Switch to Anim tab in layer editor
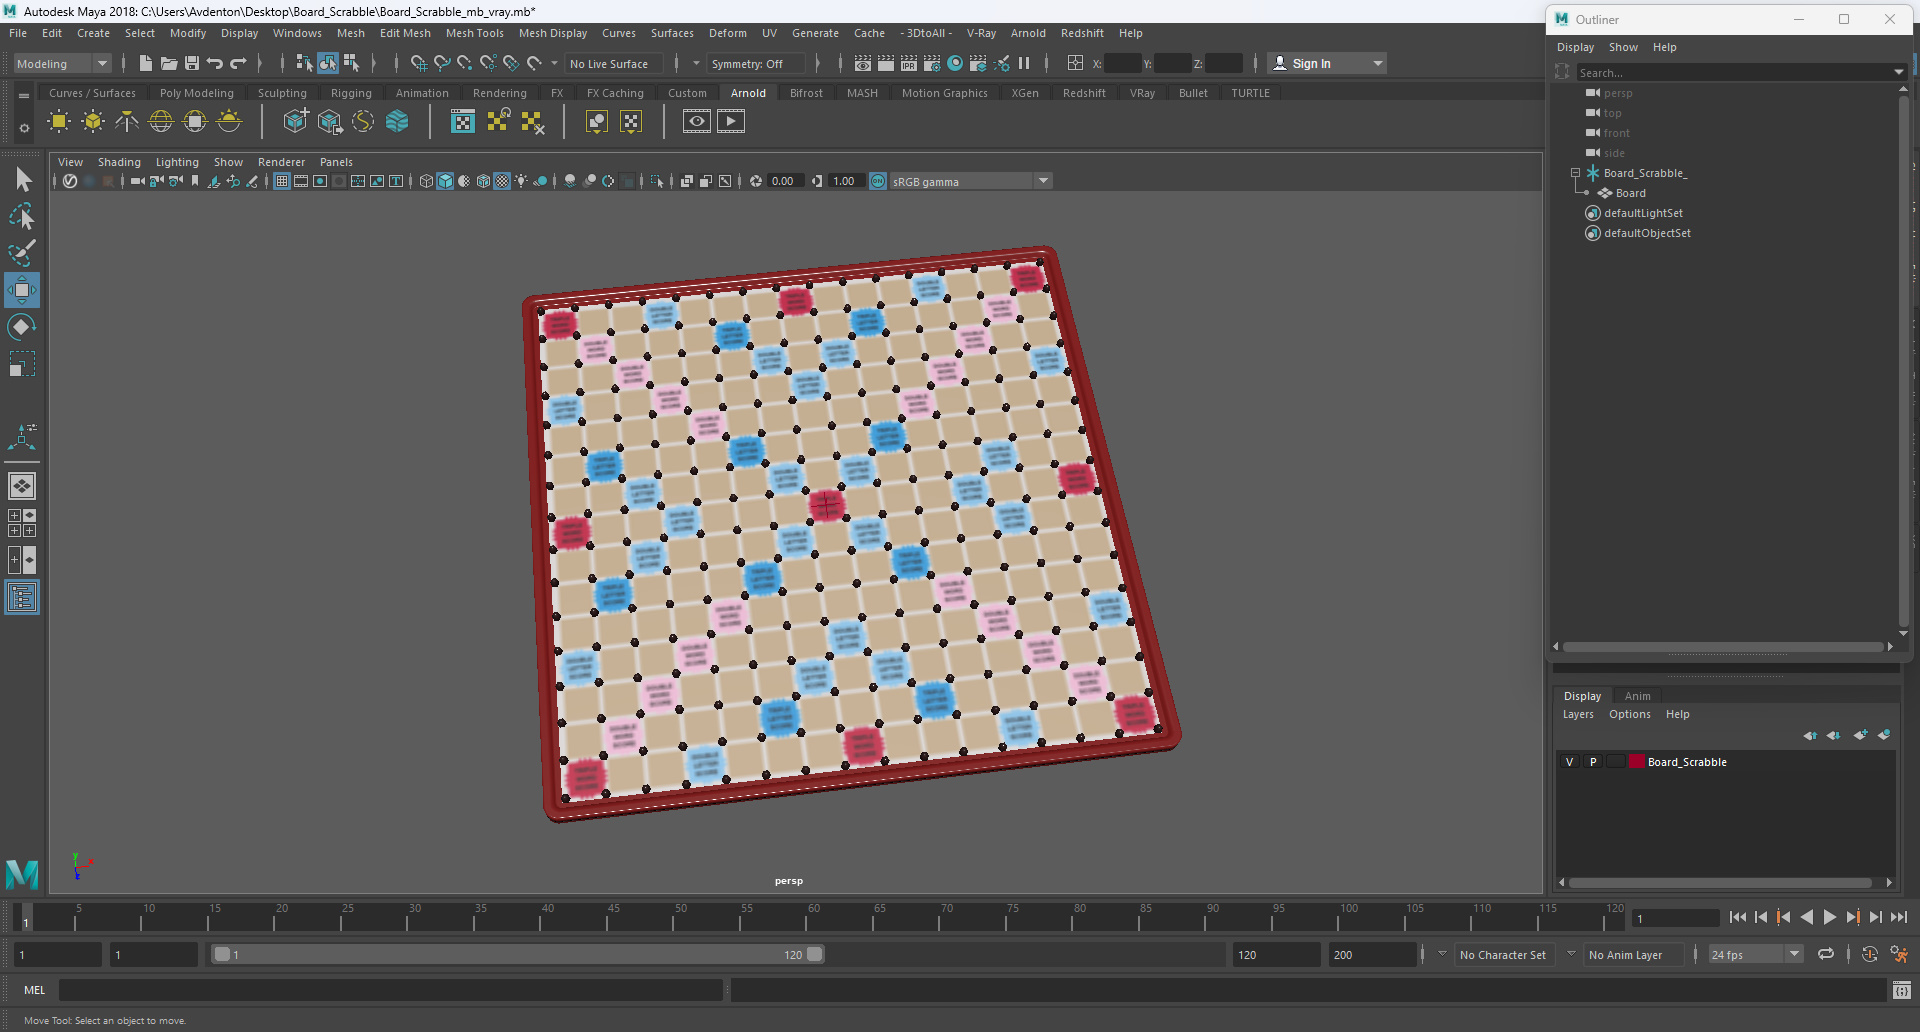Screen dimensions: 1920x1032 [1637, 696]
